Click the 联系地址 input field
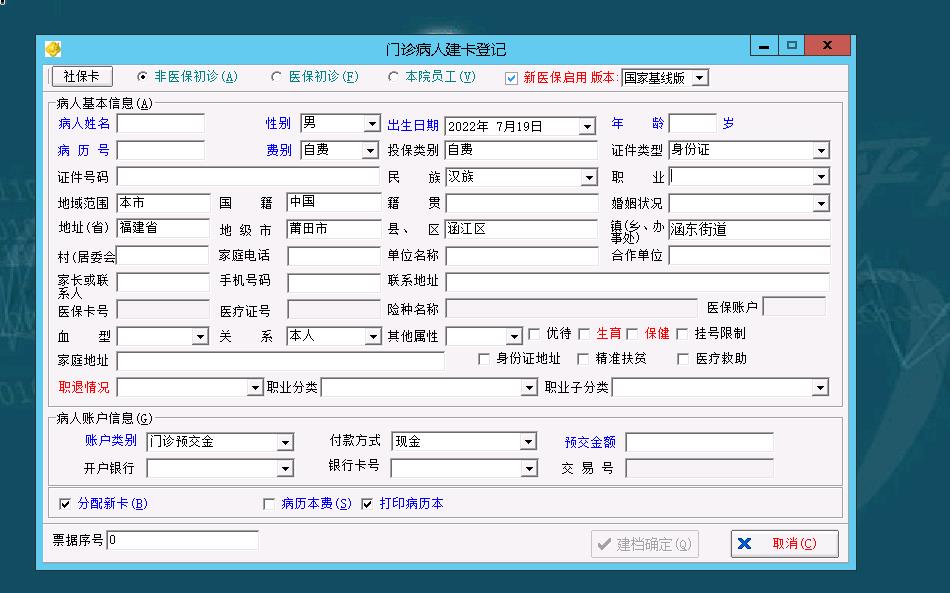 point(637,282)
